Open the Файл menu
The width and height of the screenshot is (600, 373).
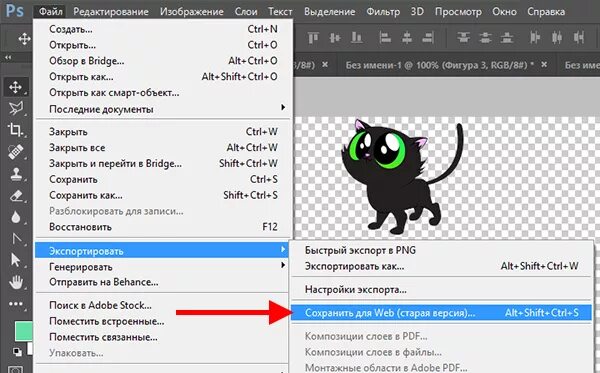click(51, 11)
